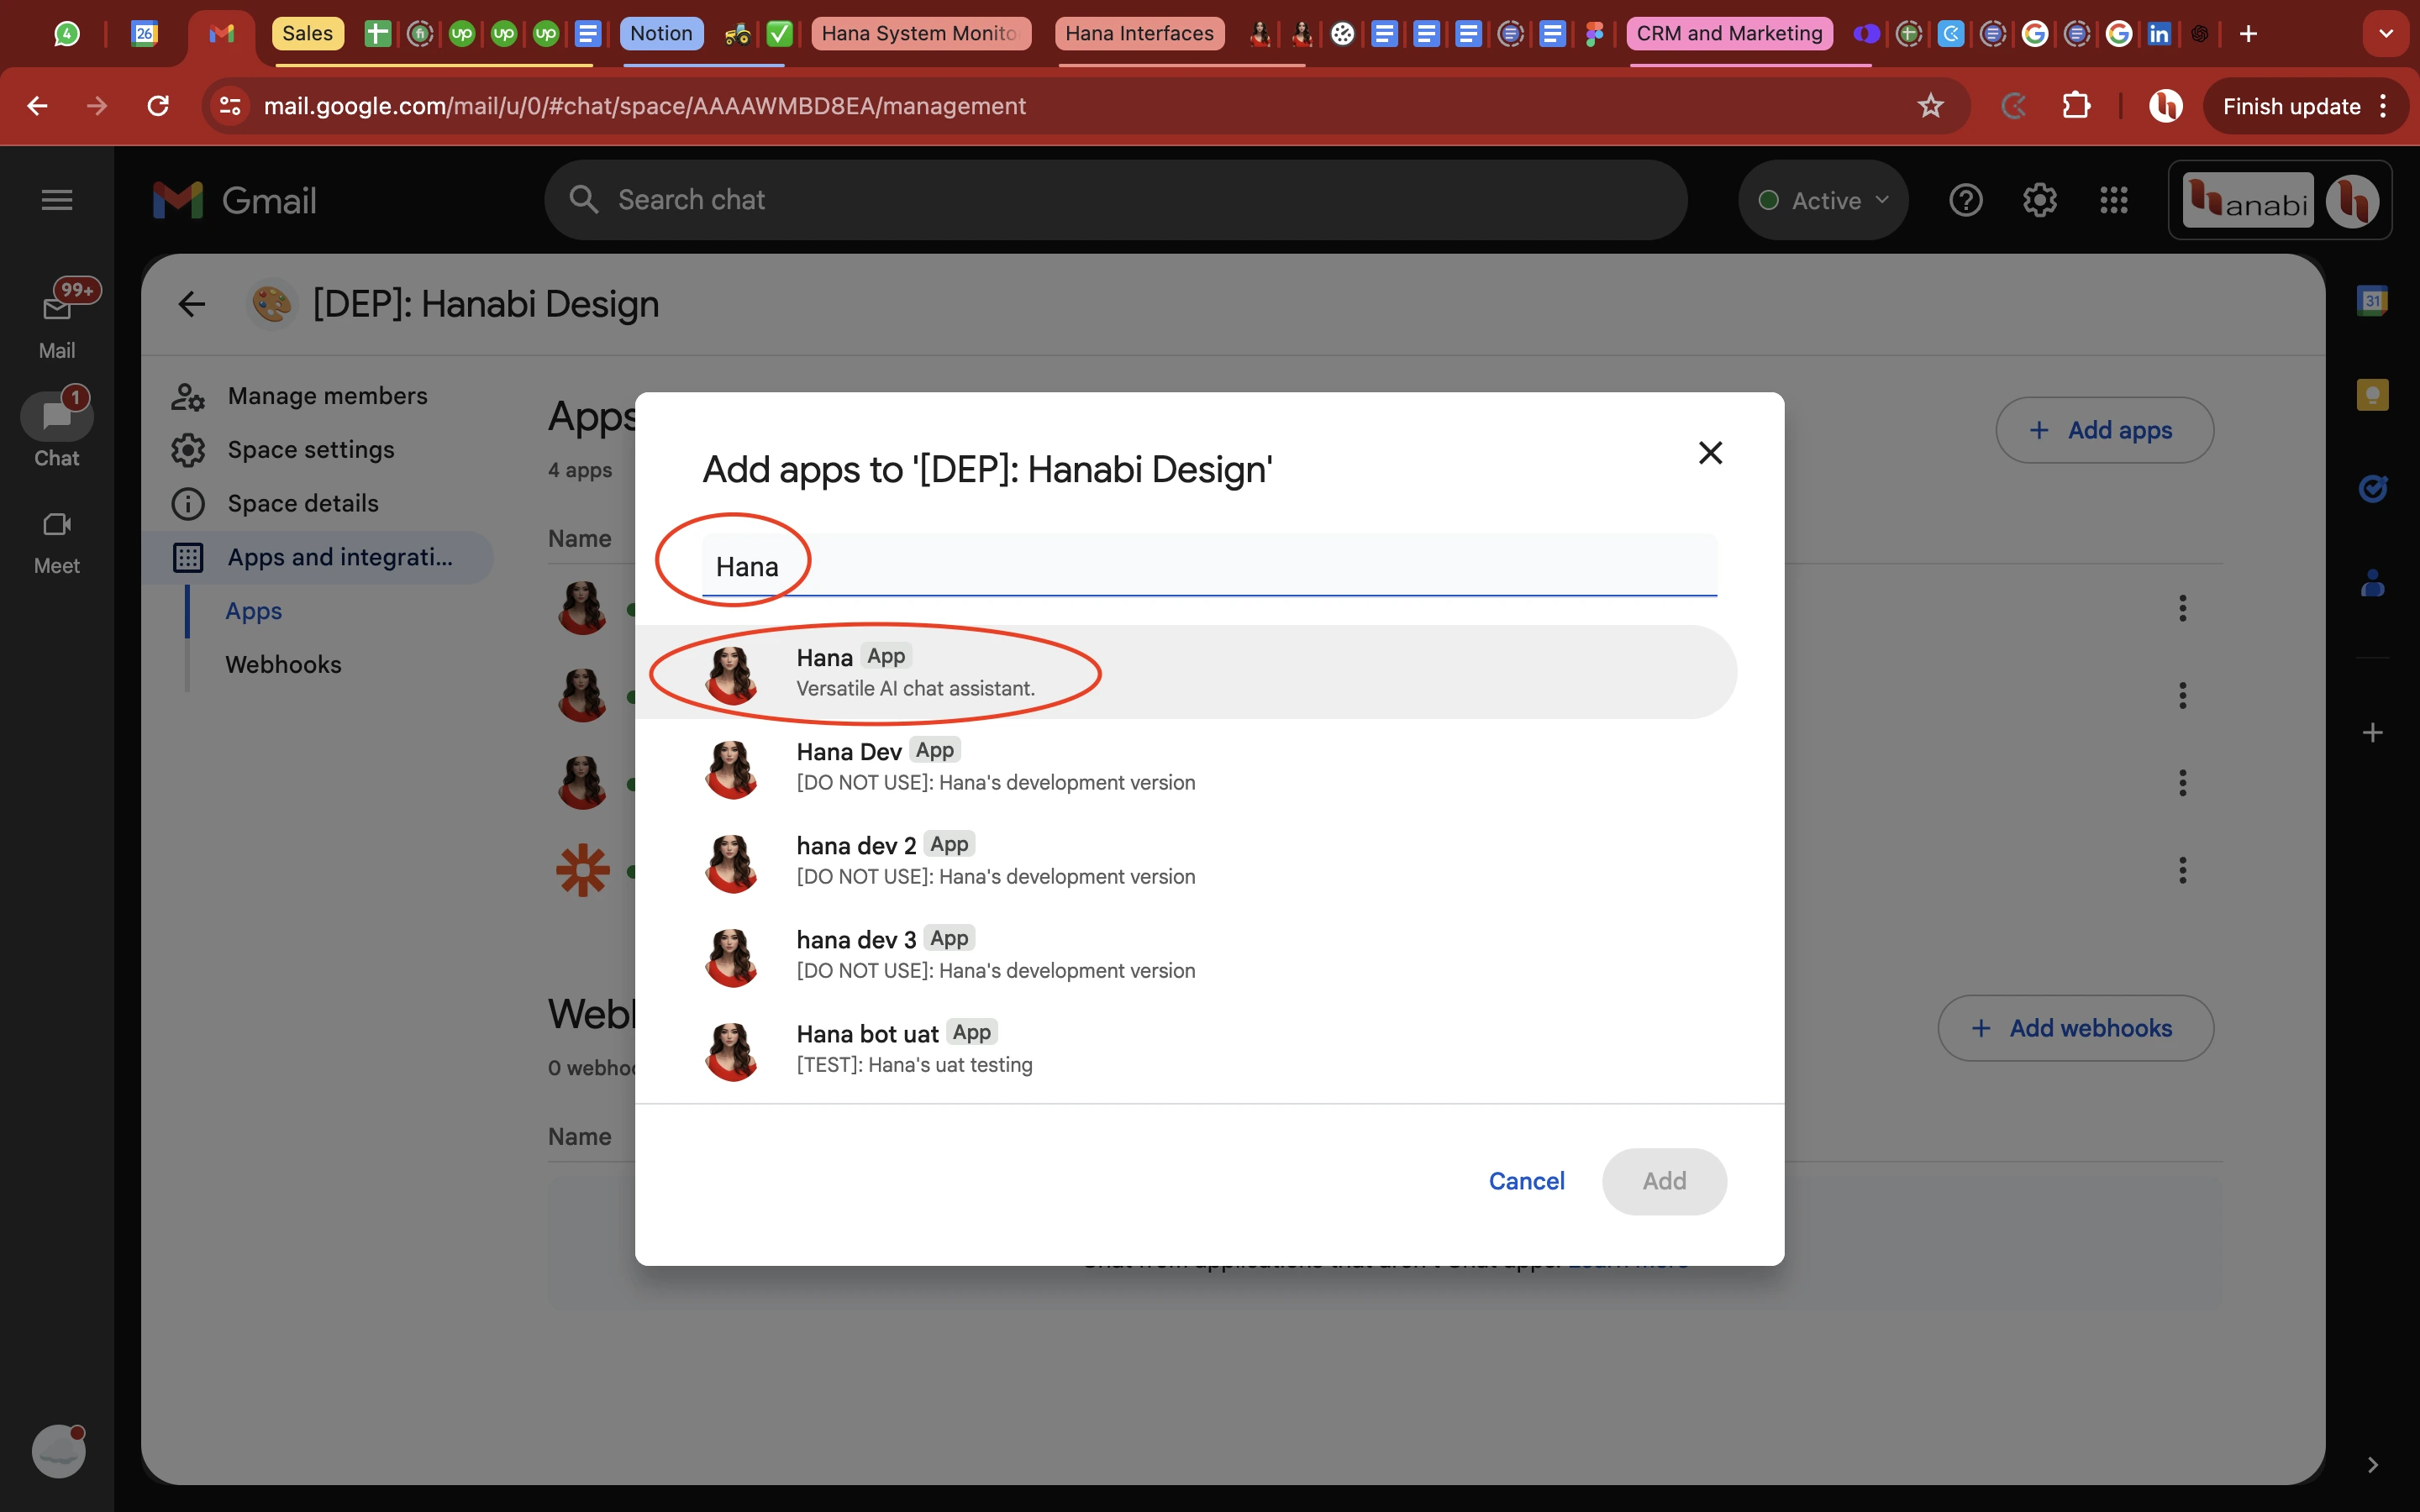The image size is (2420, 1512).
Task: Open more options for second app row
Action: pos(2182,695)
